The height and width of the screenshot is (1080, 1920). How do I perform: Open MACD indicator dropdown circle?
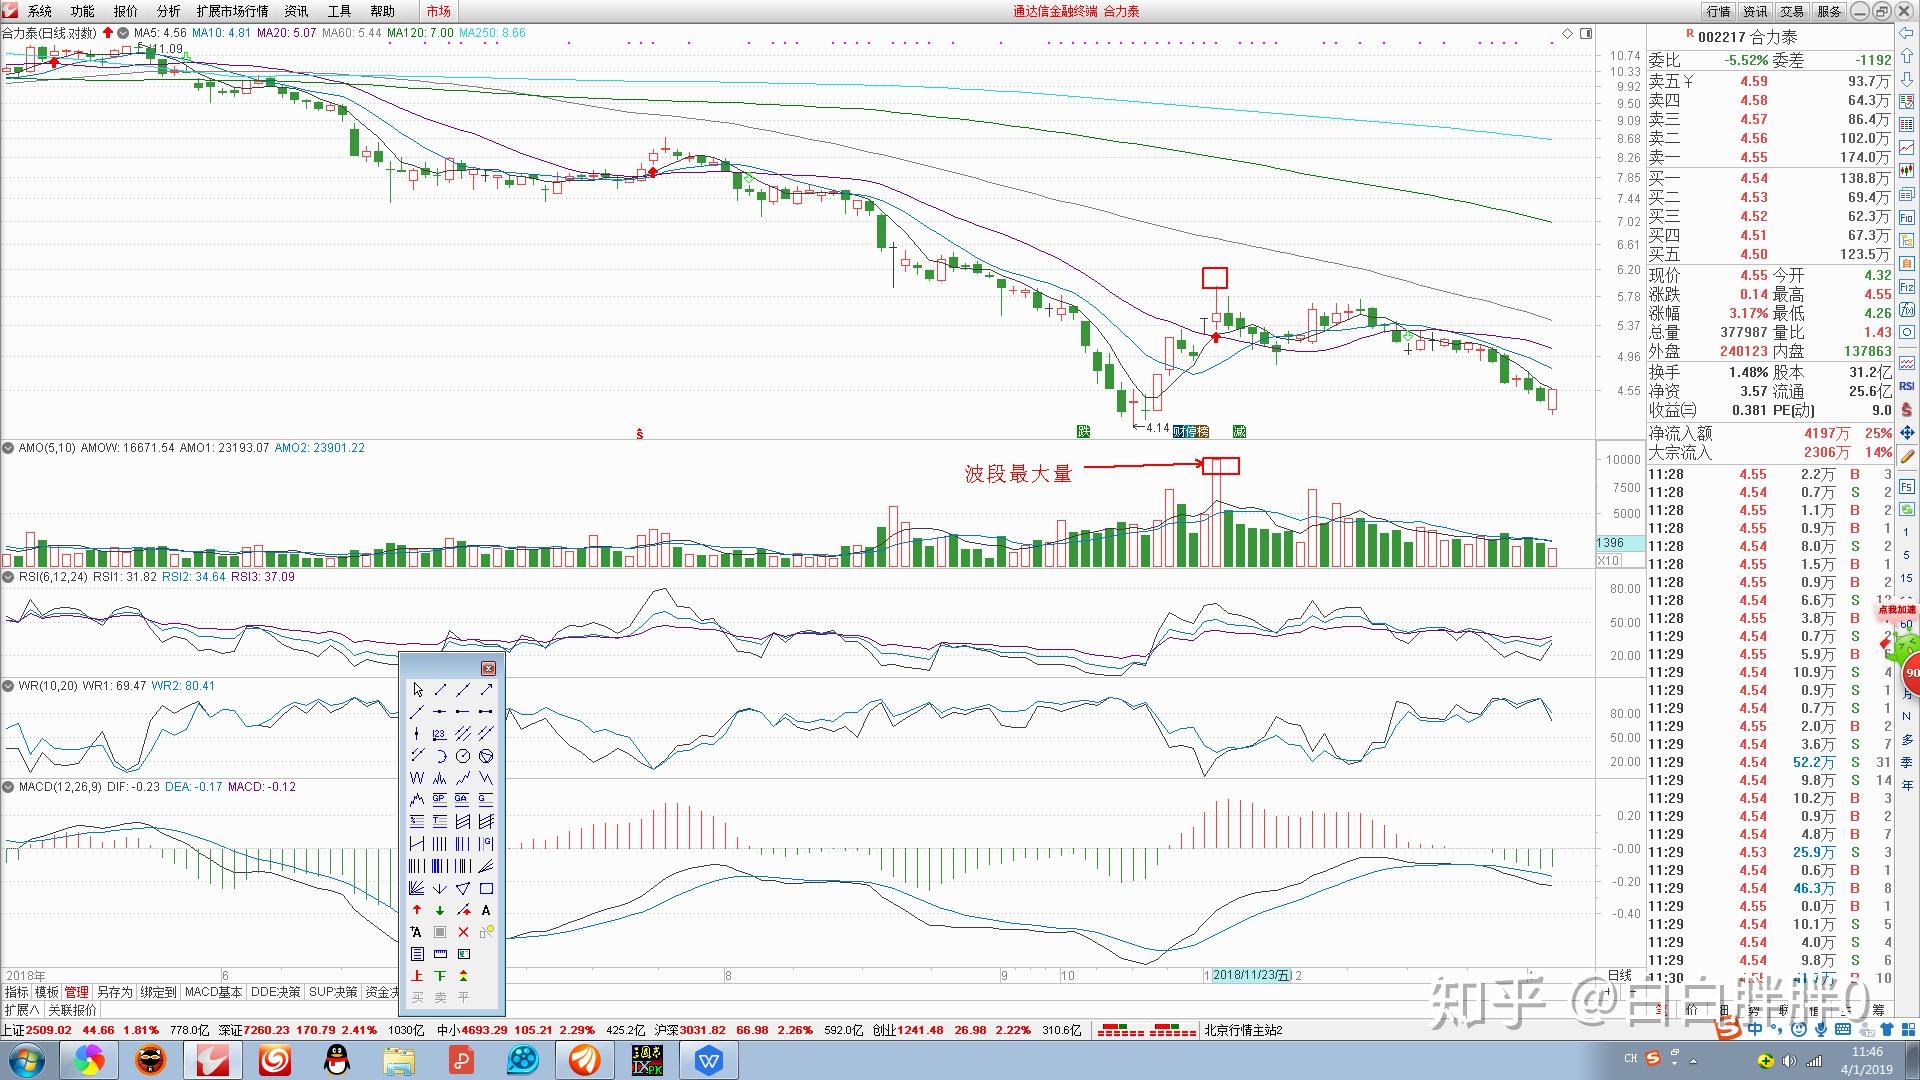(8, 787)
